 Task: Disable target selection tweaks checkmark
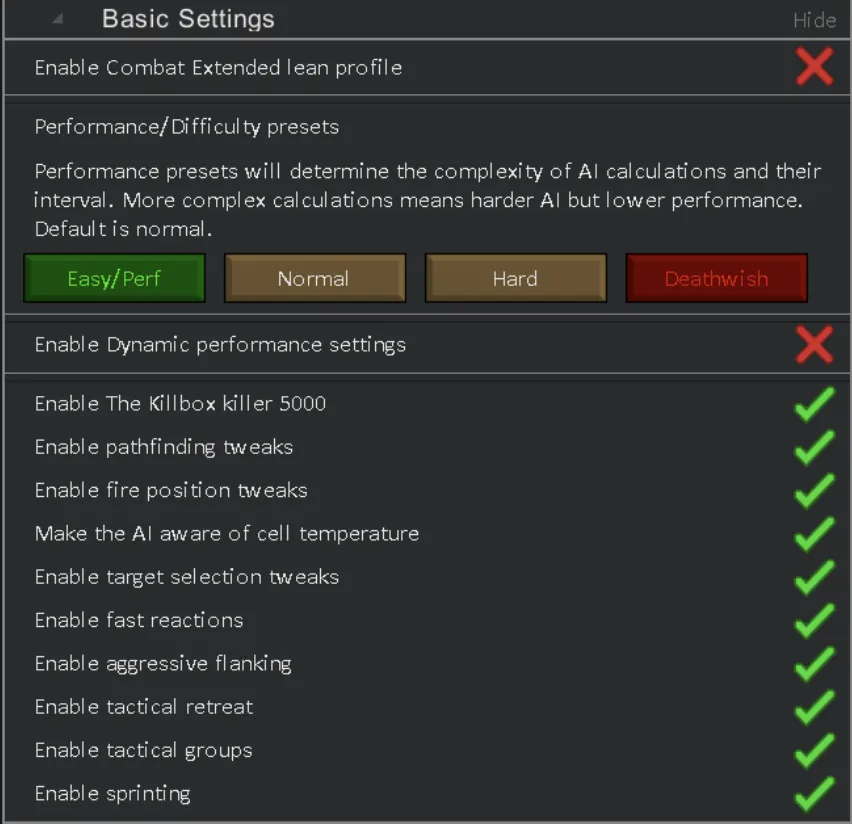(814, 577)
